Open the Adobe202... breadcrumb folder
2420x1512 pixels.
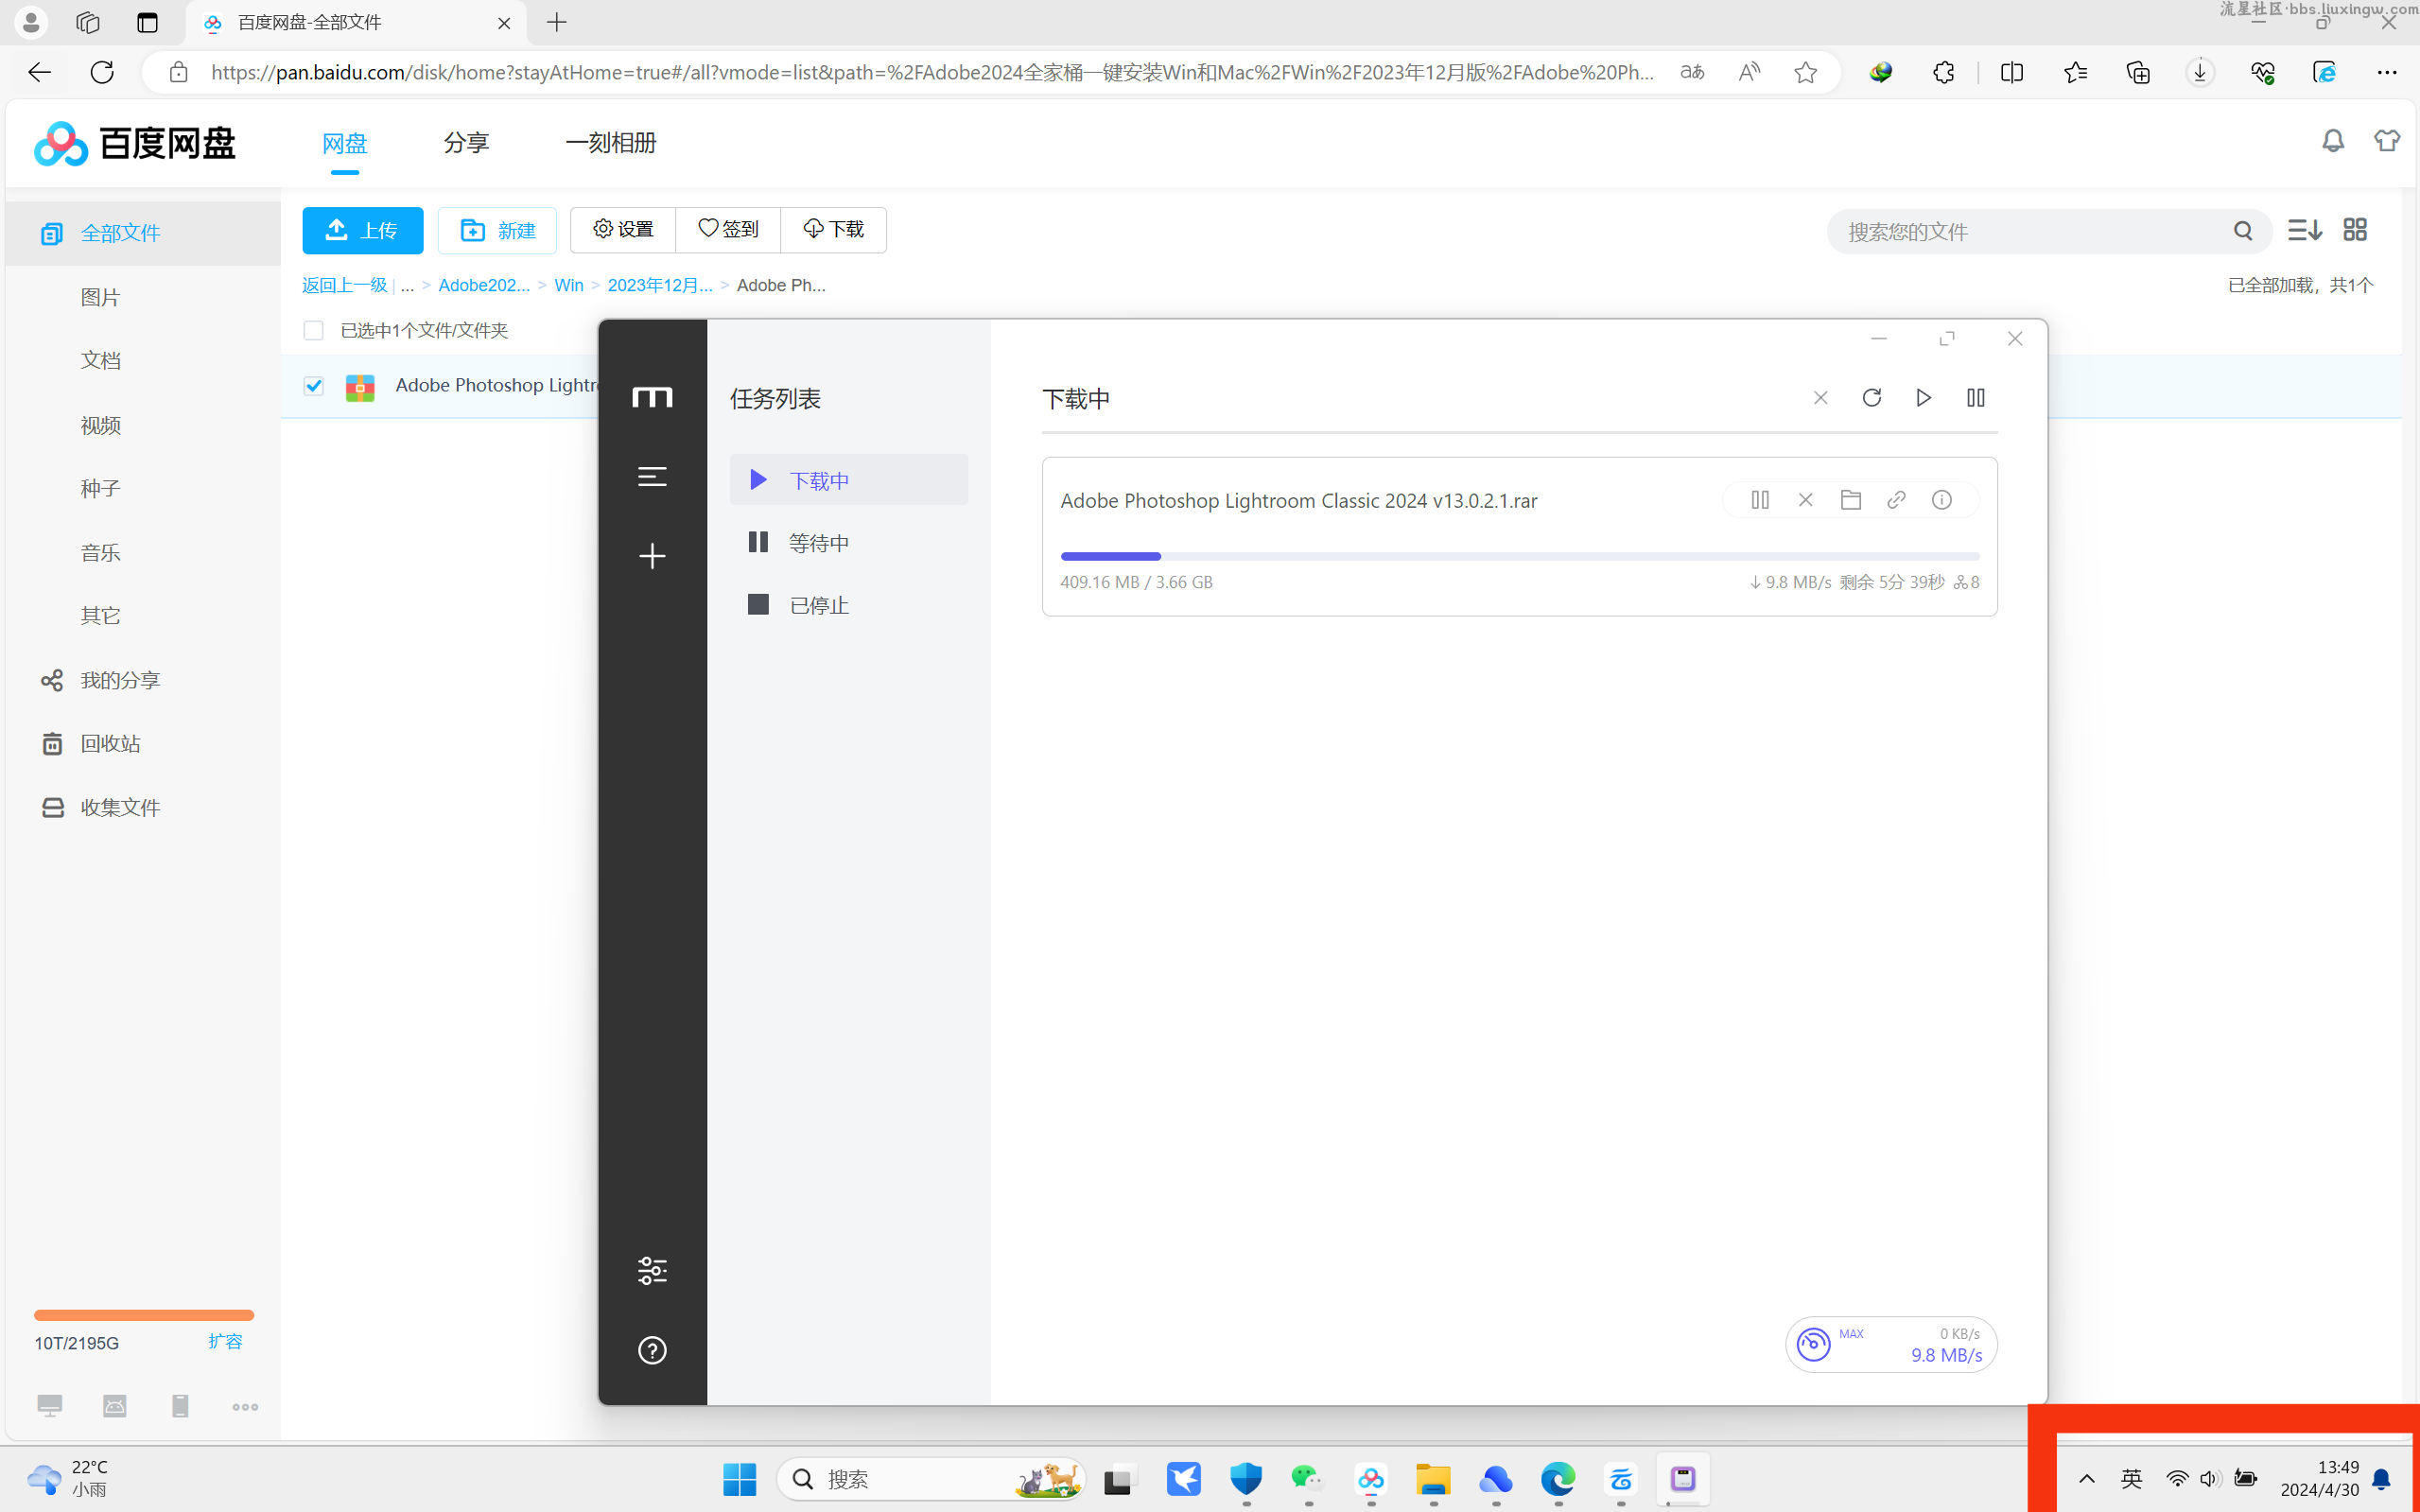(x=484, y=285)
